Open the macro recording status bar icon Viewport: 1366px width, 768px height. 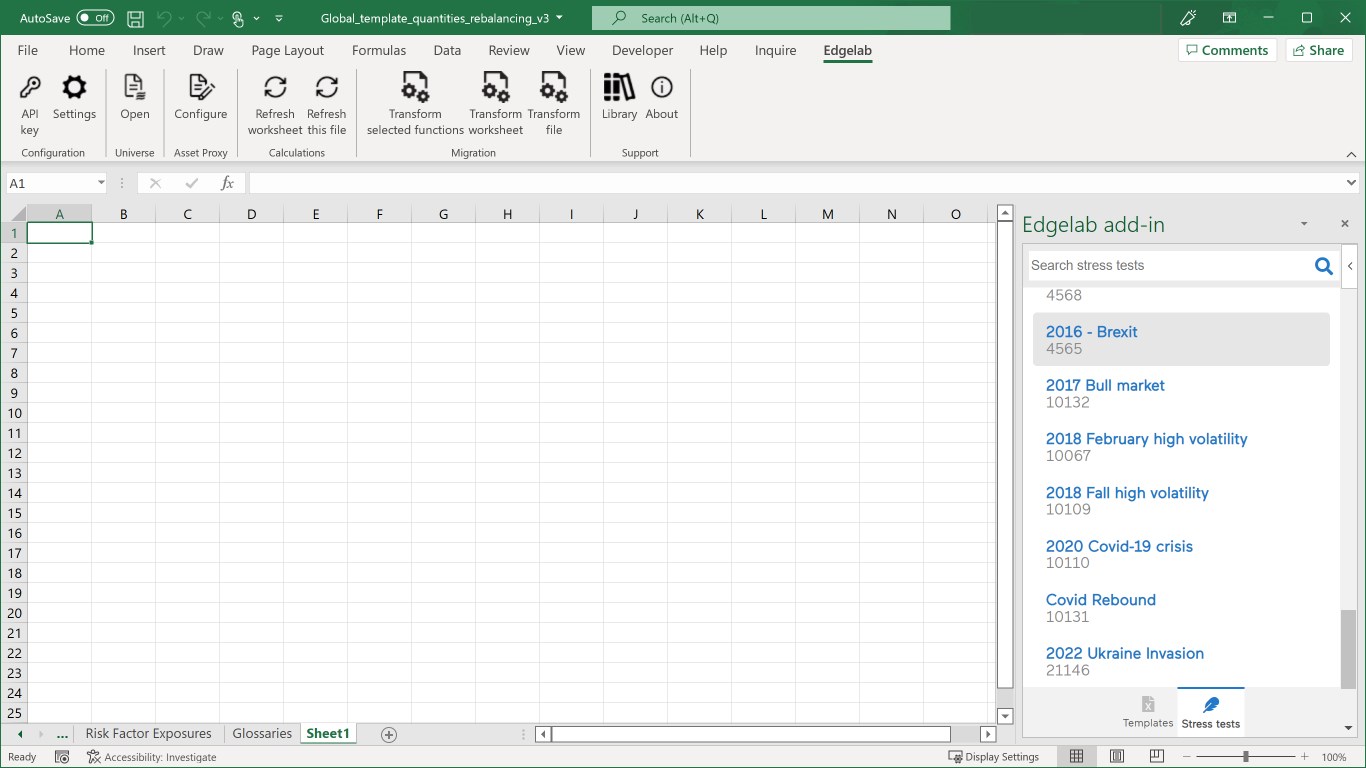tap(62, 757)
